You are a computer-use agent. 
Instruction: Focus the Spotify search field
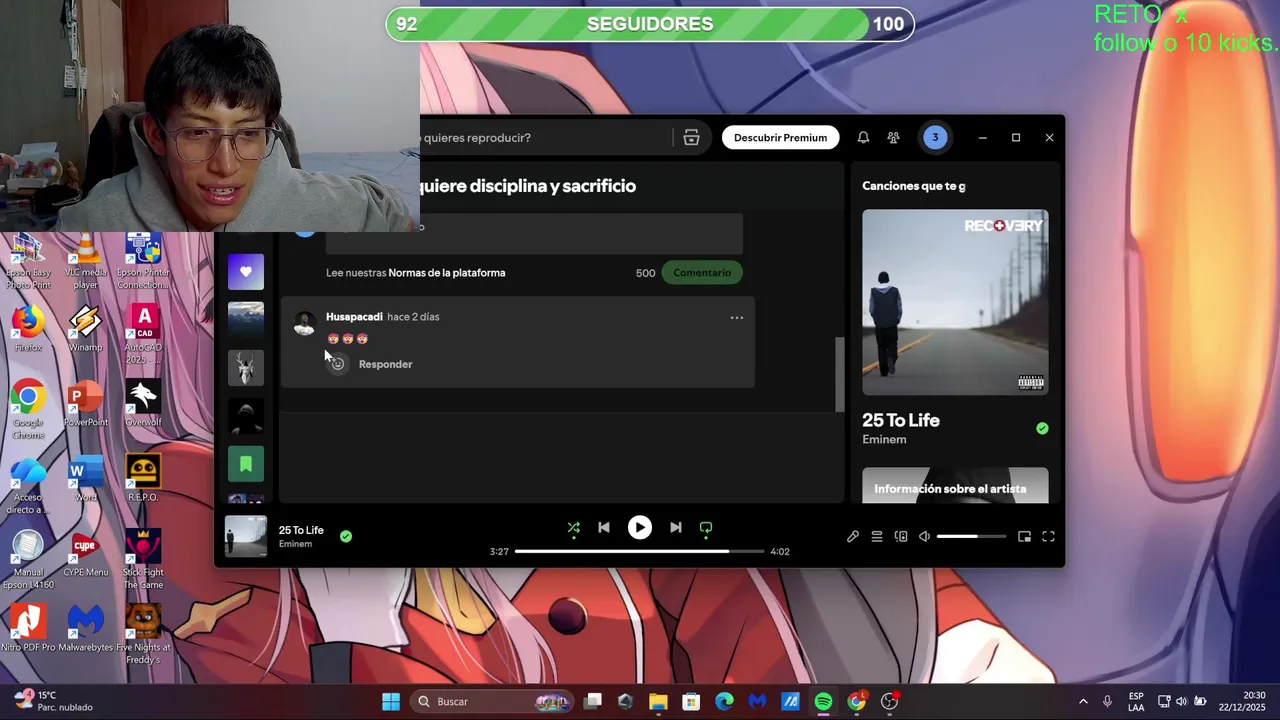545,138
